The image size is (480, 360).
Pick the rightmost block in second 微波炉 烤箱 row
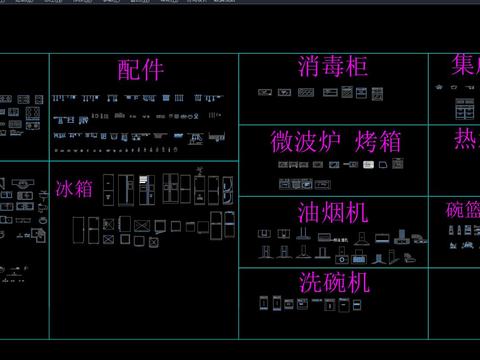(322, 184)
